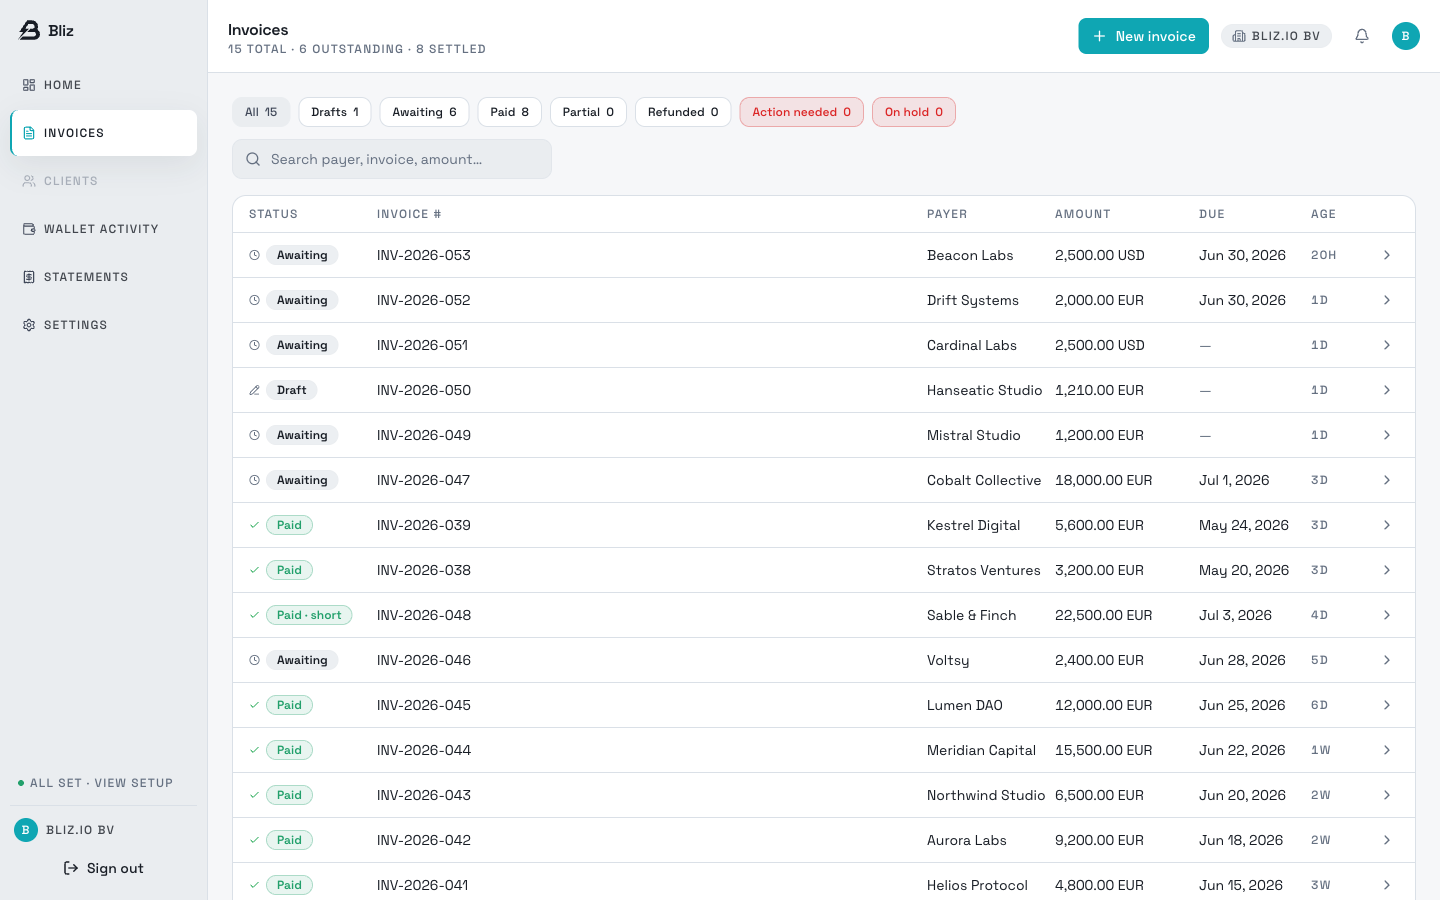Screen dimensions: 1440x900
Task: Click the checkmark icon on INV-2026-045 row
Action: point(254,705)
